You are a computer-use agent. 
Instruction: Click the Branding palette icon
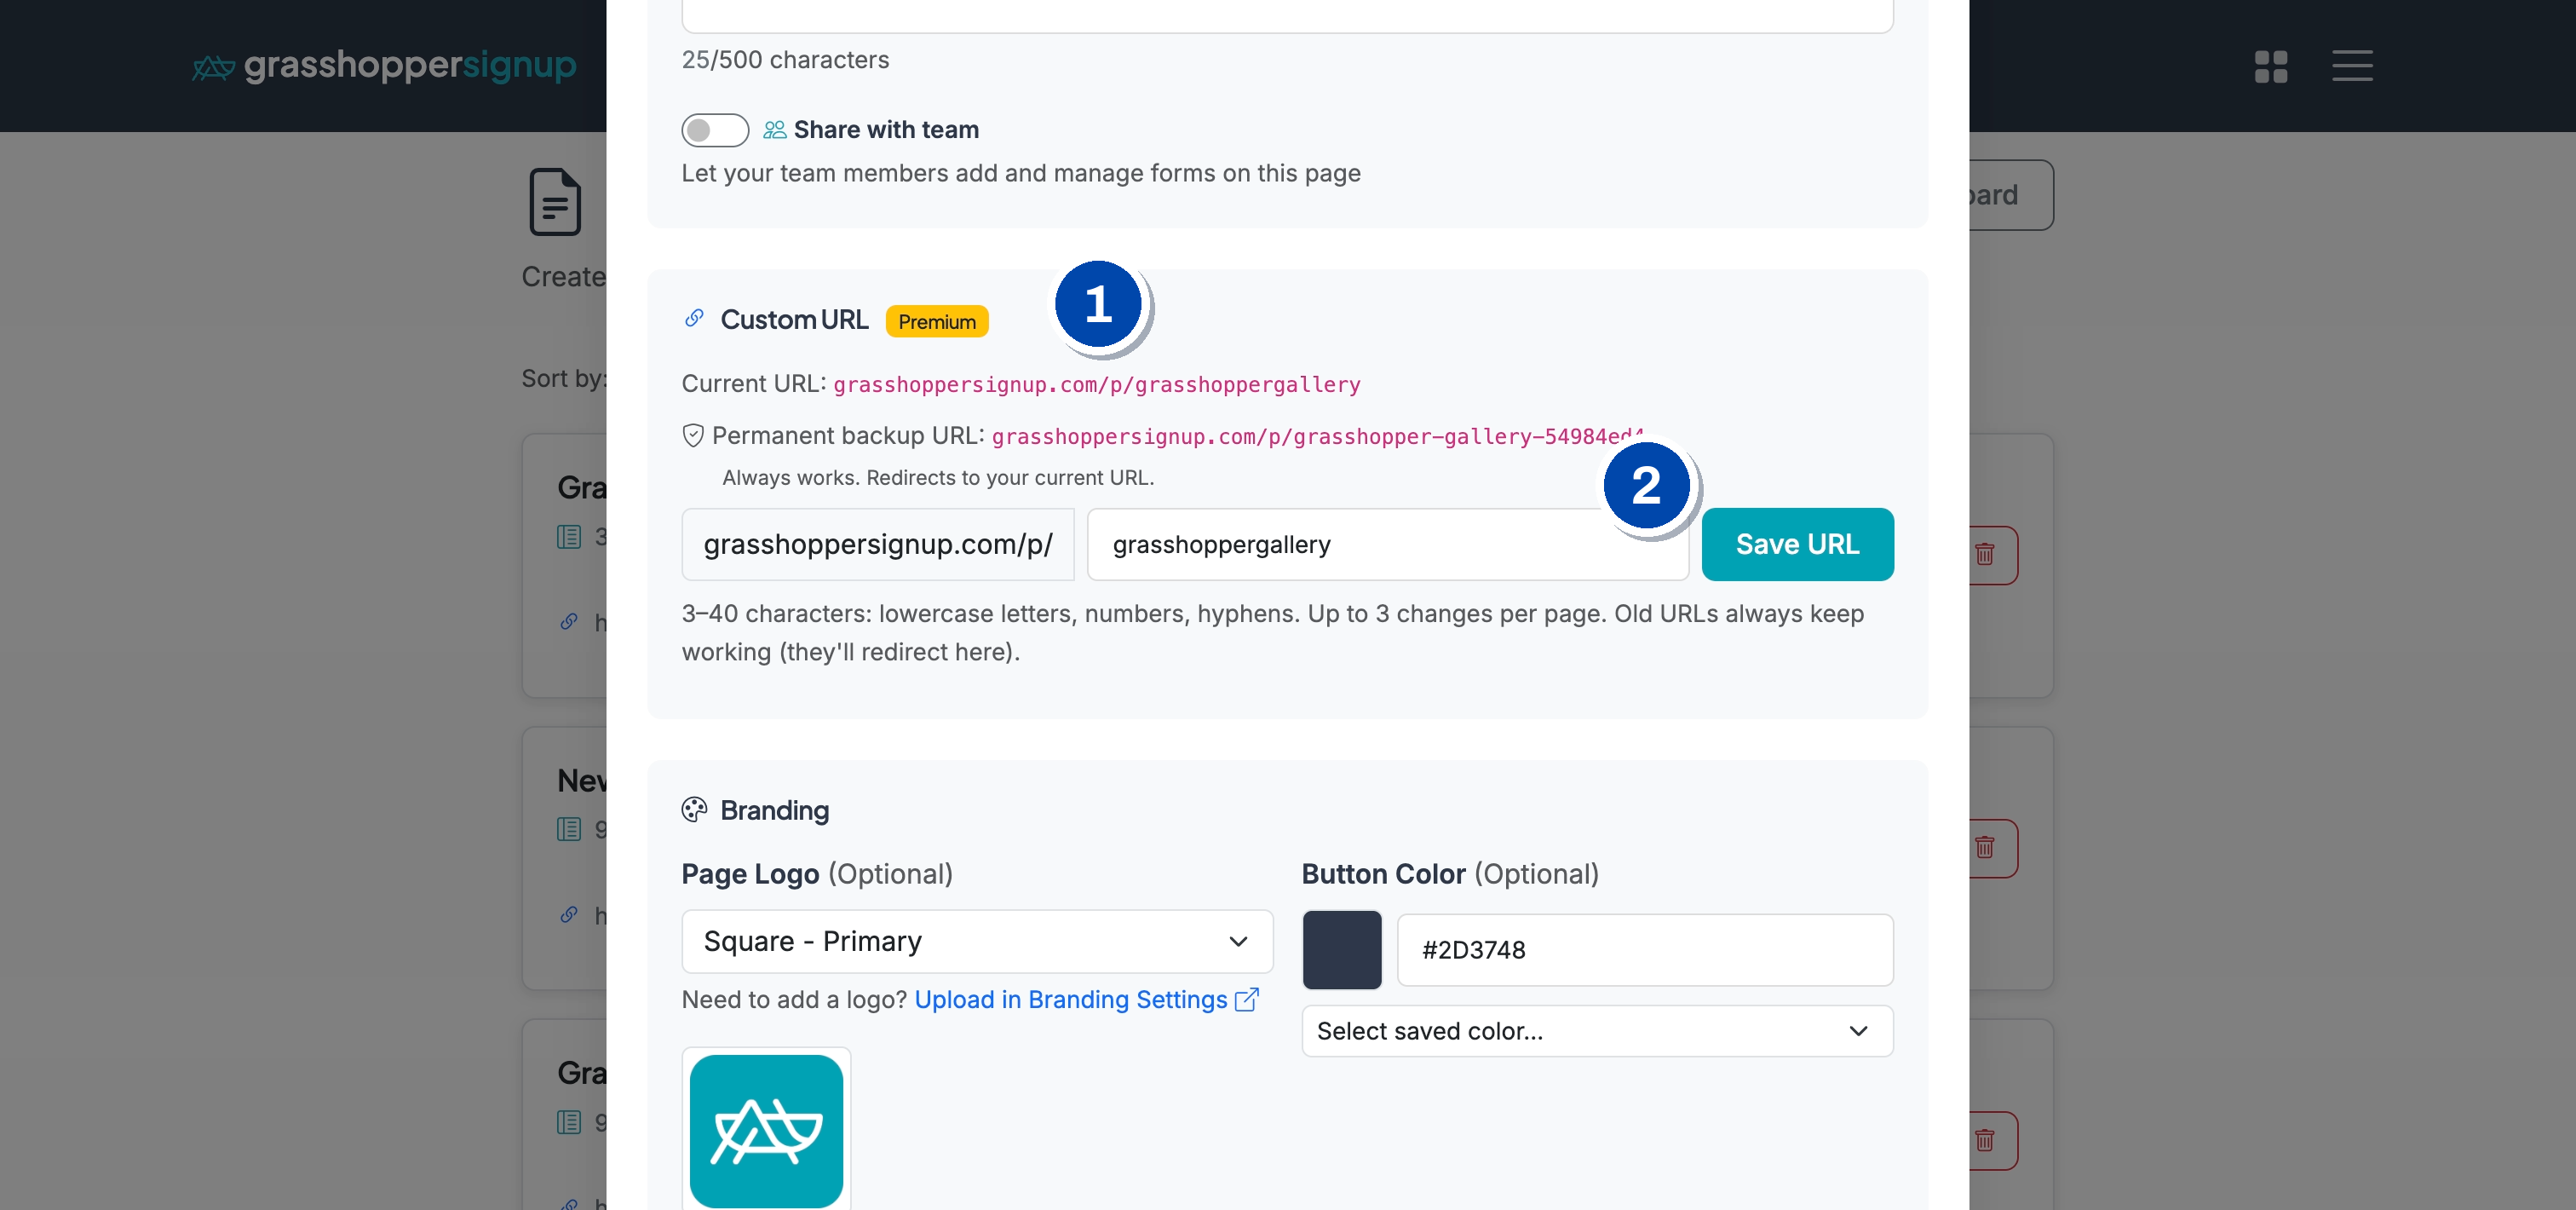[694, 810]
